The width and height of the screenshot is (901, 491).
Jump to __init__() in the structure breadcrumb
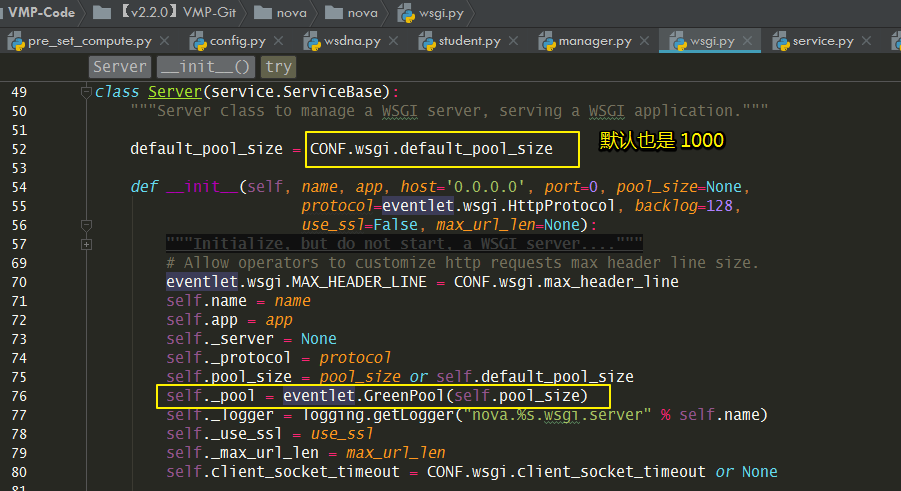[206, 67]
